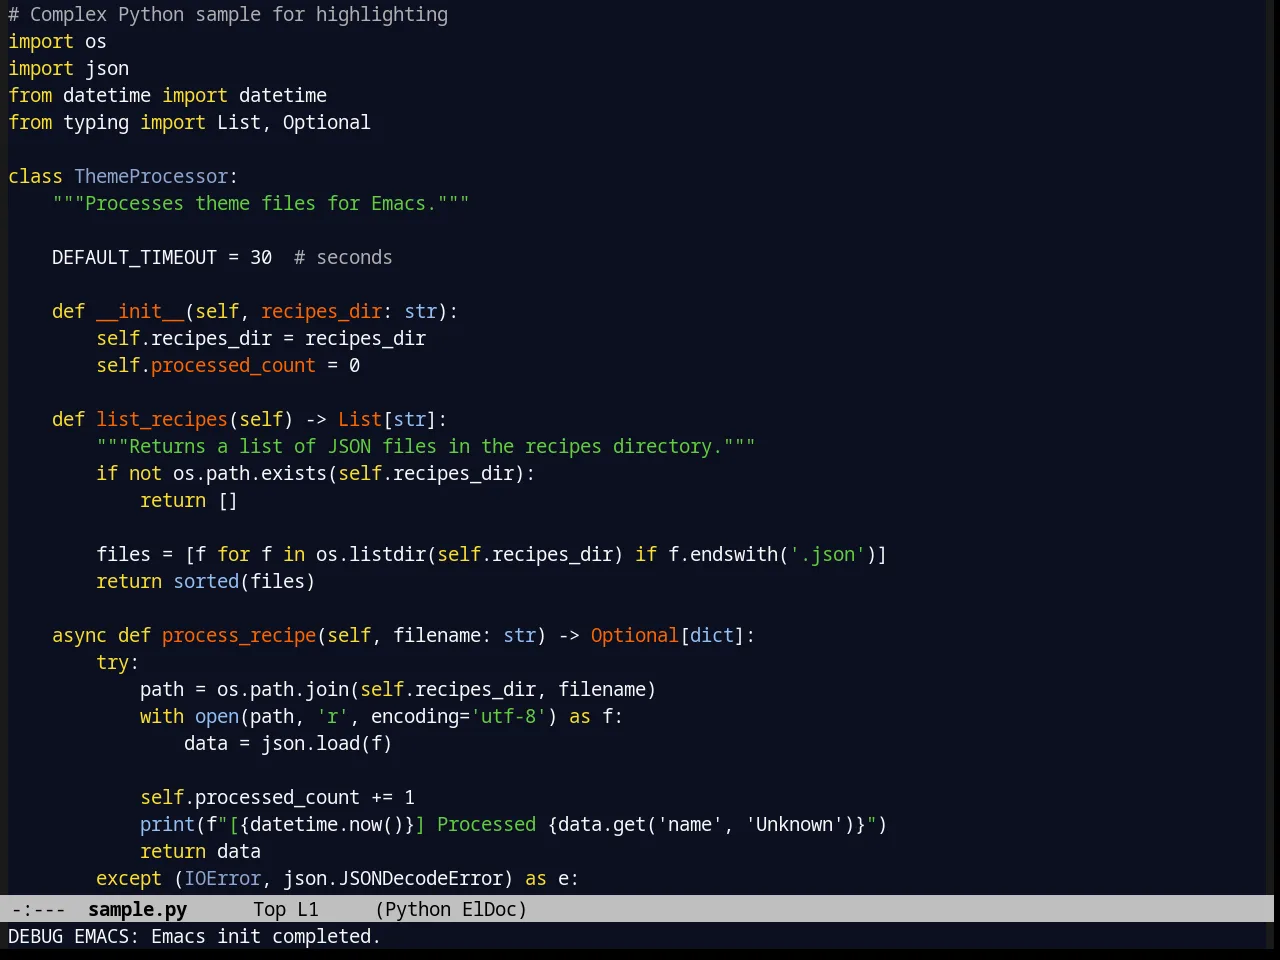Image resolution: width=1280 pixels, height=960 pixels.
Task: Click the 'utf-8' encoding string
Action: click(x=508, y=716)
